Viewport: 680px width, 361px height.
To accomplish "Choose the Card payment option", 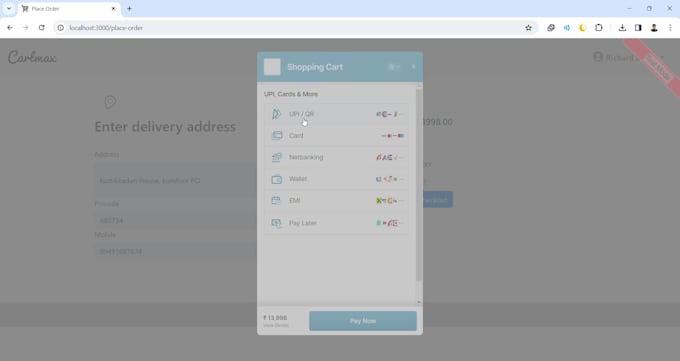I will point(336,136).
